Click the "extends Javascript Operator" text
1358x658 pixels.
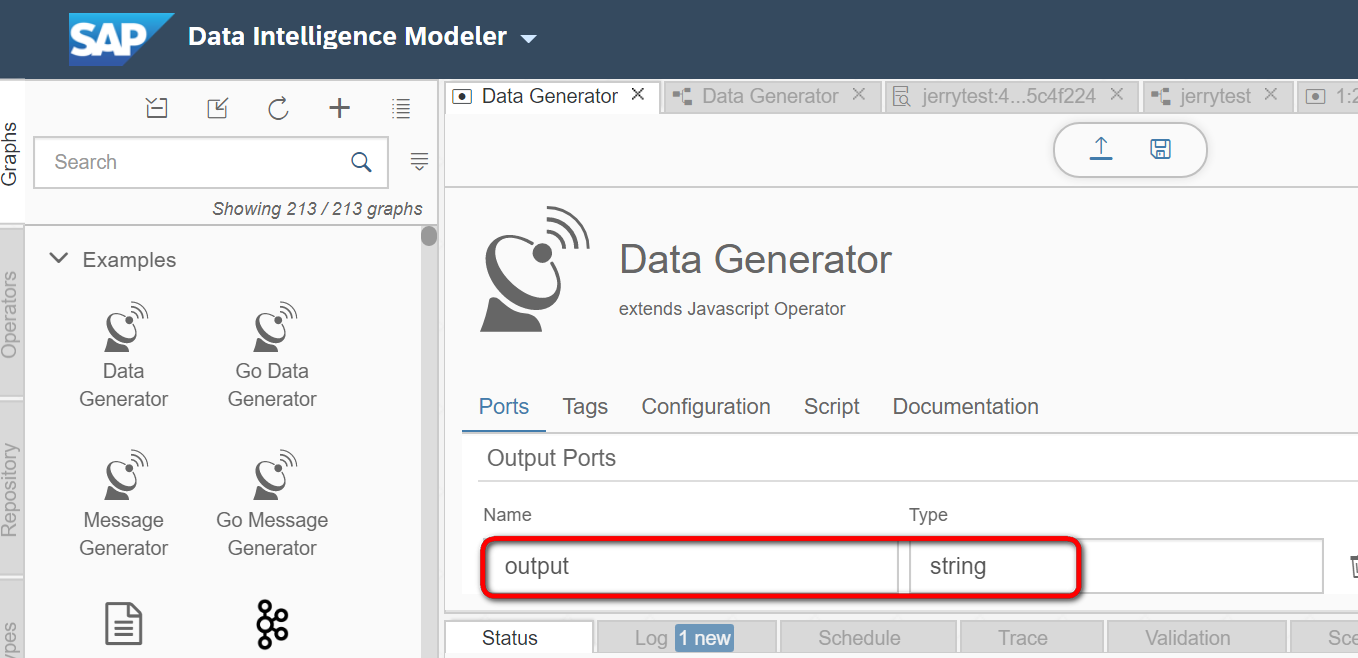pyautogui.click(x=732, y=309)
